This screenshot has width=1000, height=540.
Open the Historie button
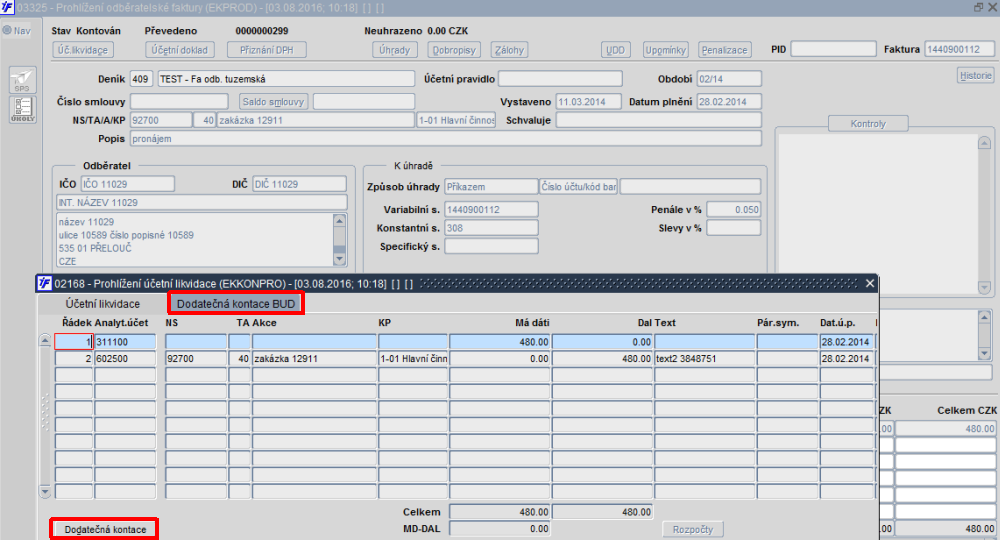coord(976,75)
